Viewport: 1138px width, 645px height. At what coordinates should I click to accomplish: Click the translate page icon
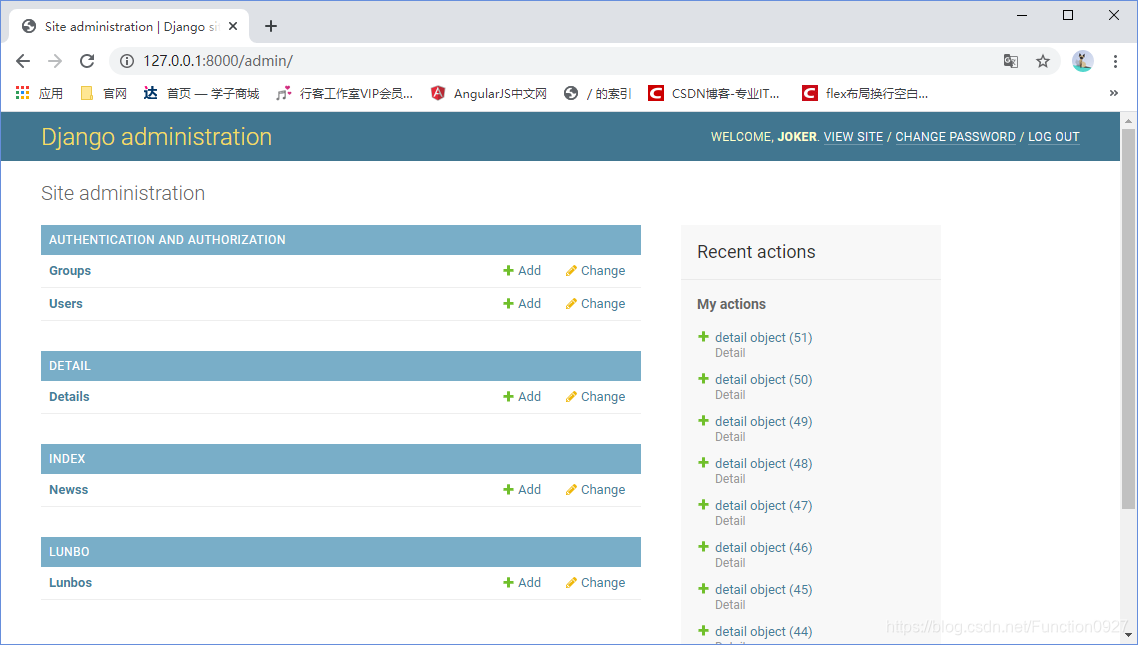click(x=1011, y=61)
